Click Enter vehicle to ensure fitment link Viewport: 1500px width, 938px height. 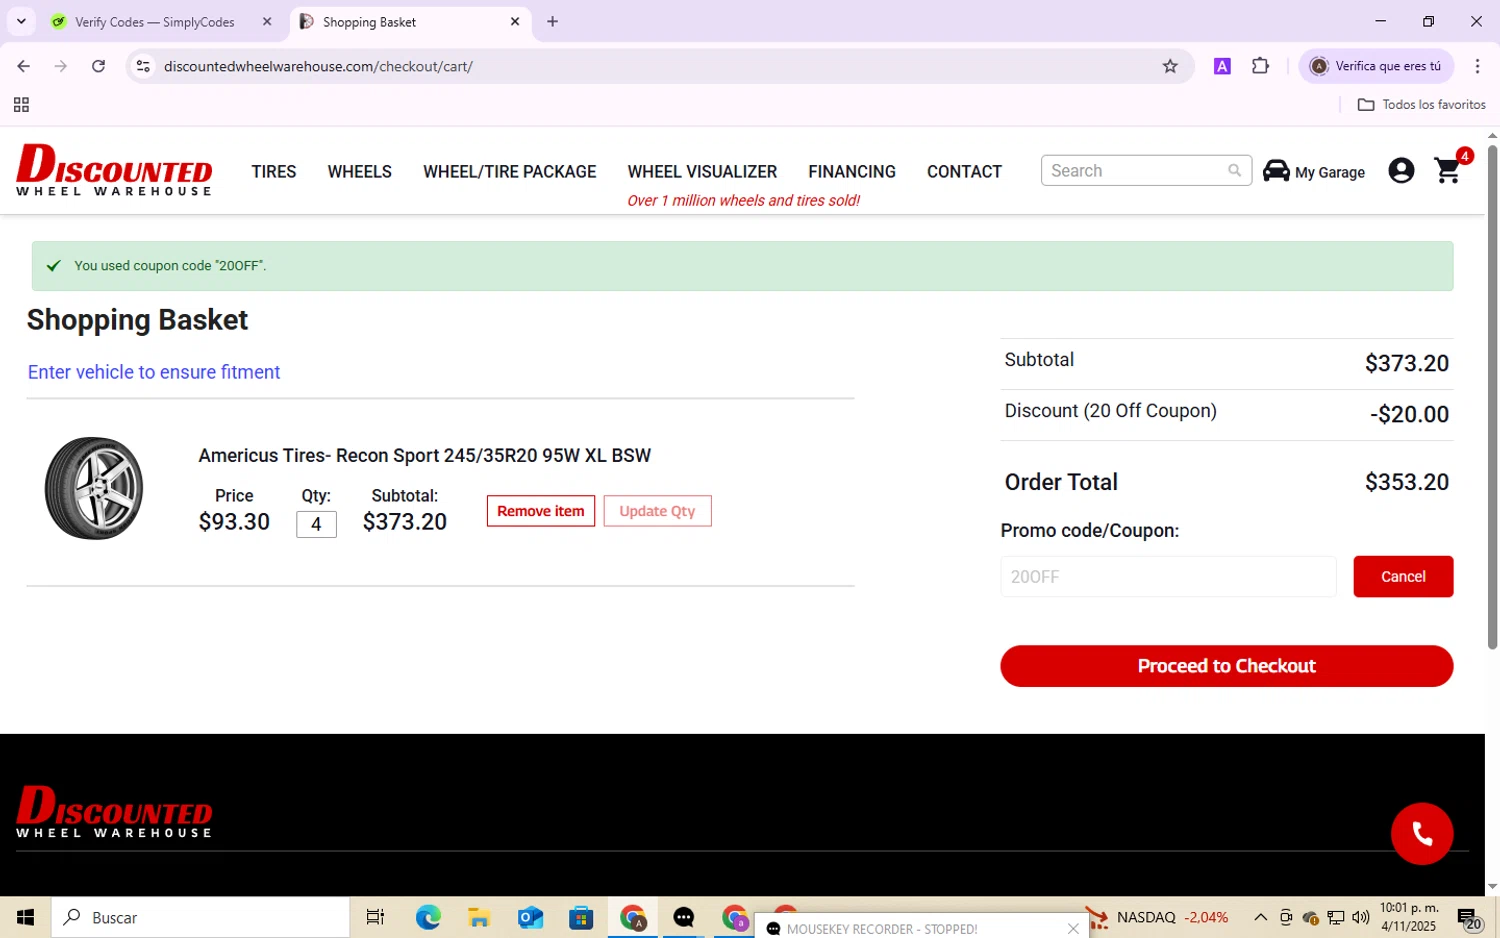pos(154,372)
